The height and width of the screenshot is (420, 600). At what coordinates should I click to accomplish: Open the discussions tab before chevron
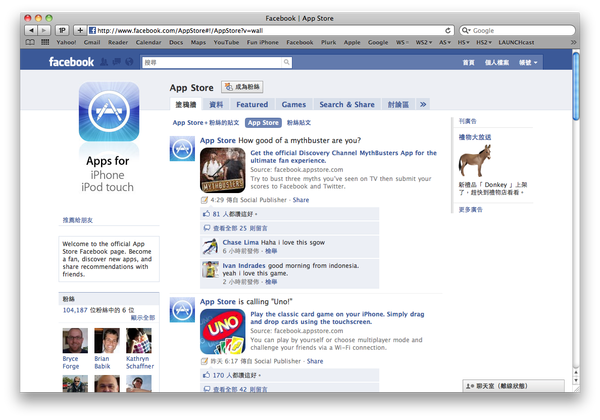(x=398, y=104)
